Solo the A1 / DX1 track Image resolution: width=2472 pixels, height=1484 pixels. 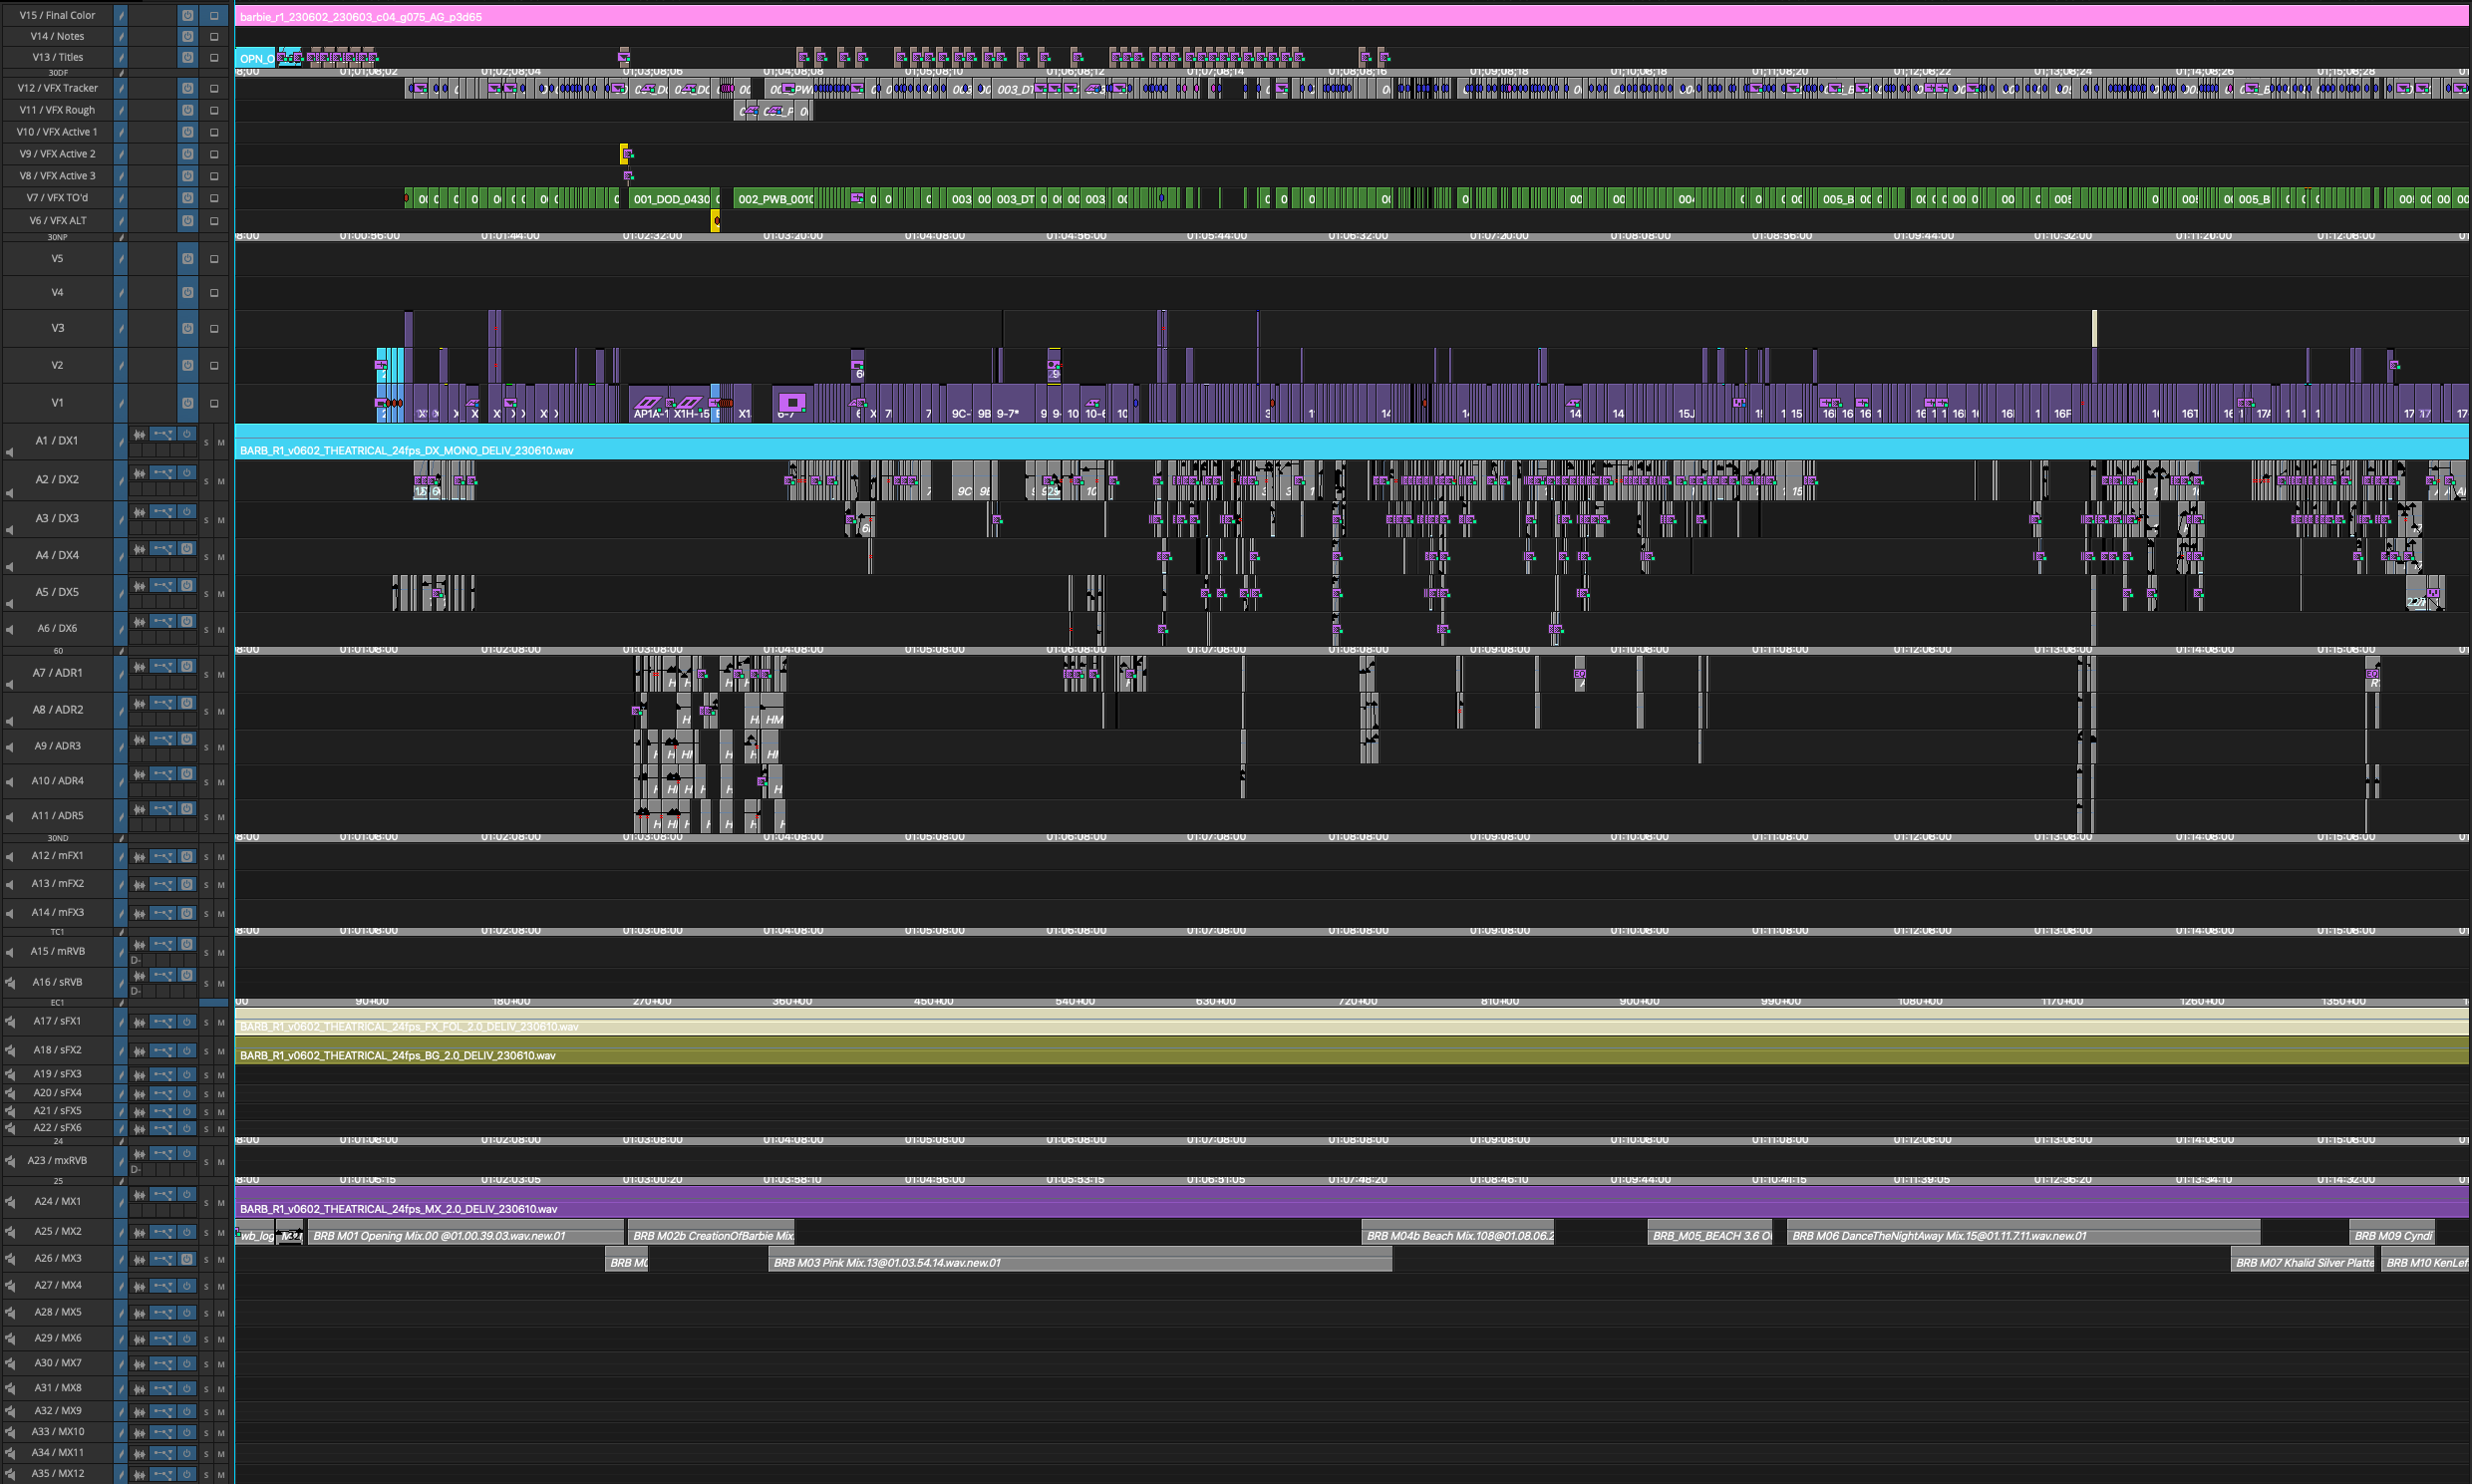click(207, 442)
